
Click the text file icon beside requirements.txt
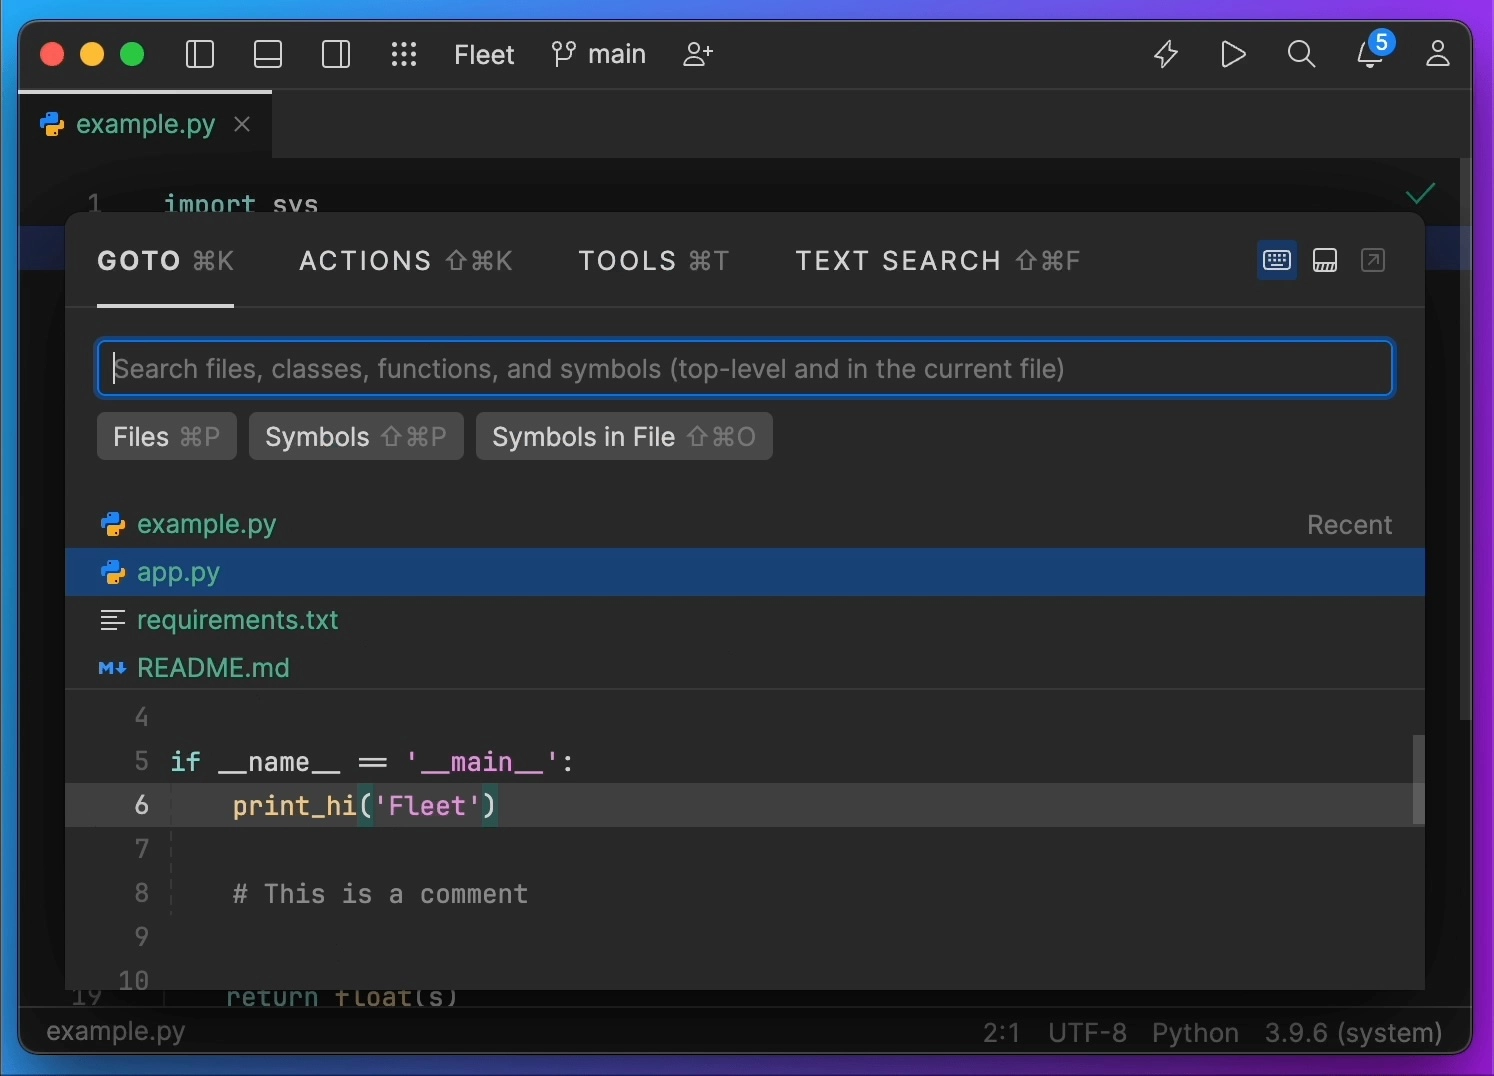[112, 620]
